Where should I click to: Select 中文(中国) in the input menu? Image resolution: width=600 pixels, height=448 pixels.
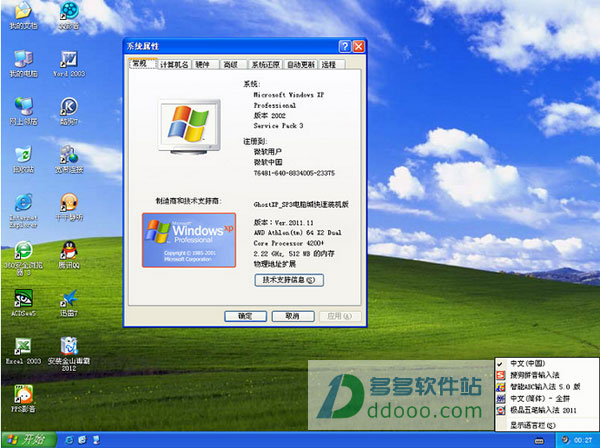[547, 363]
